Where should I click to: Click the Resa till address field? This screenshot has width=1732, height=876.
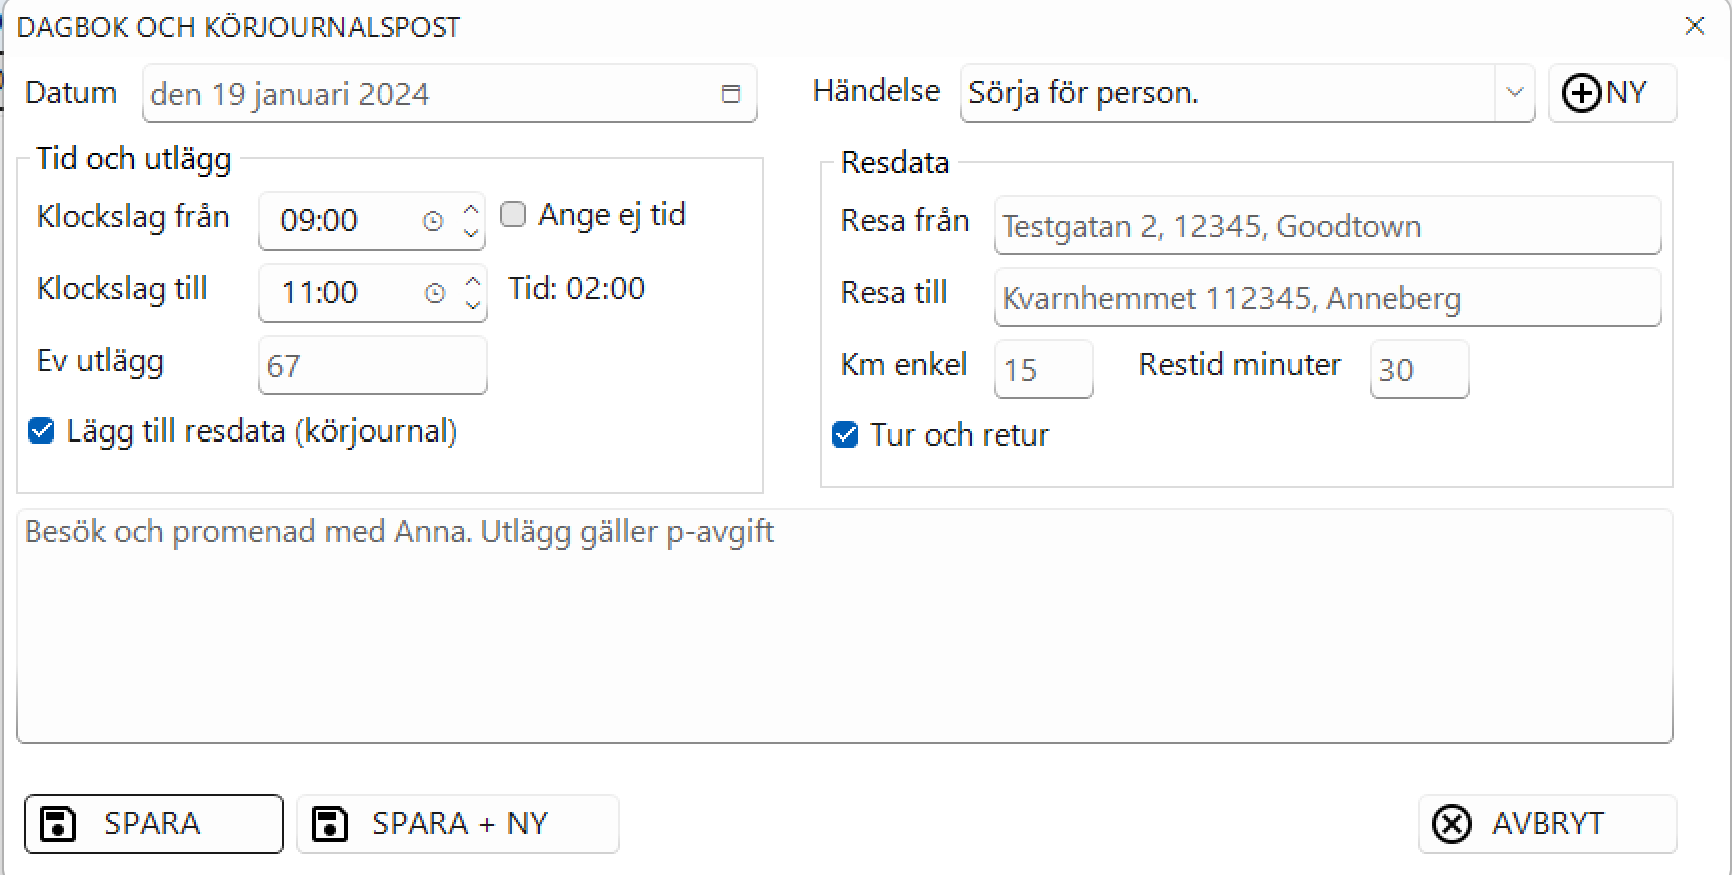tap(1326, 298)
